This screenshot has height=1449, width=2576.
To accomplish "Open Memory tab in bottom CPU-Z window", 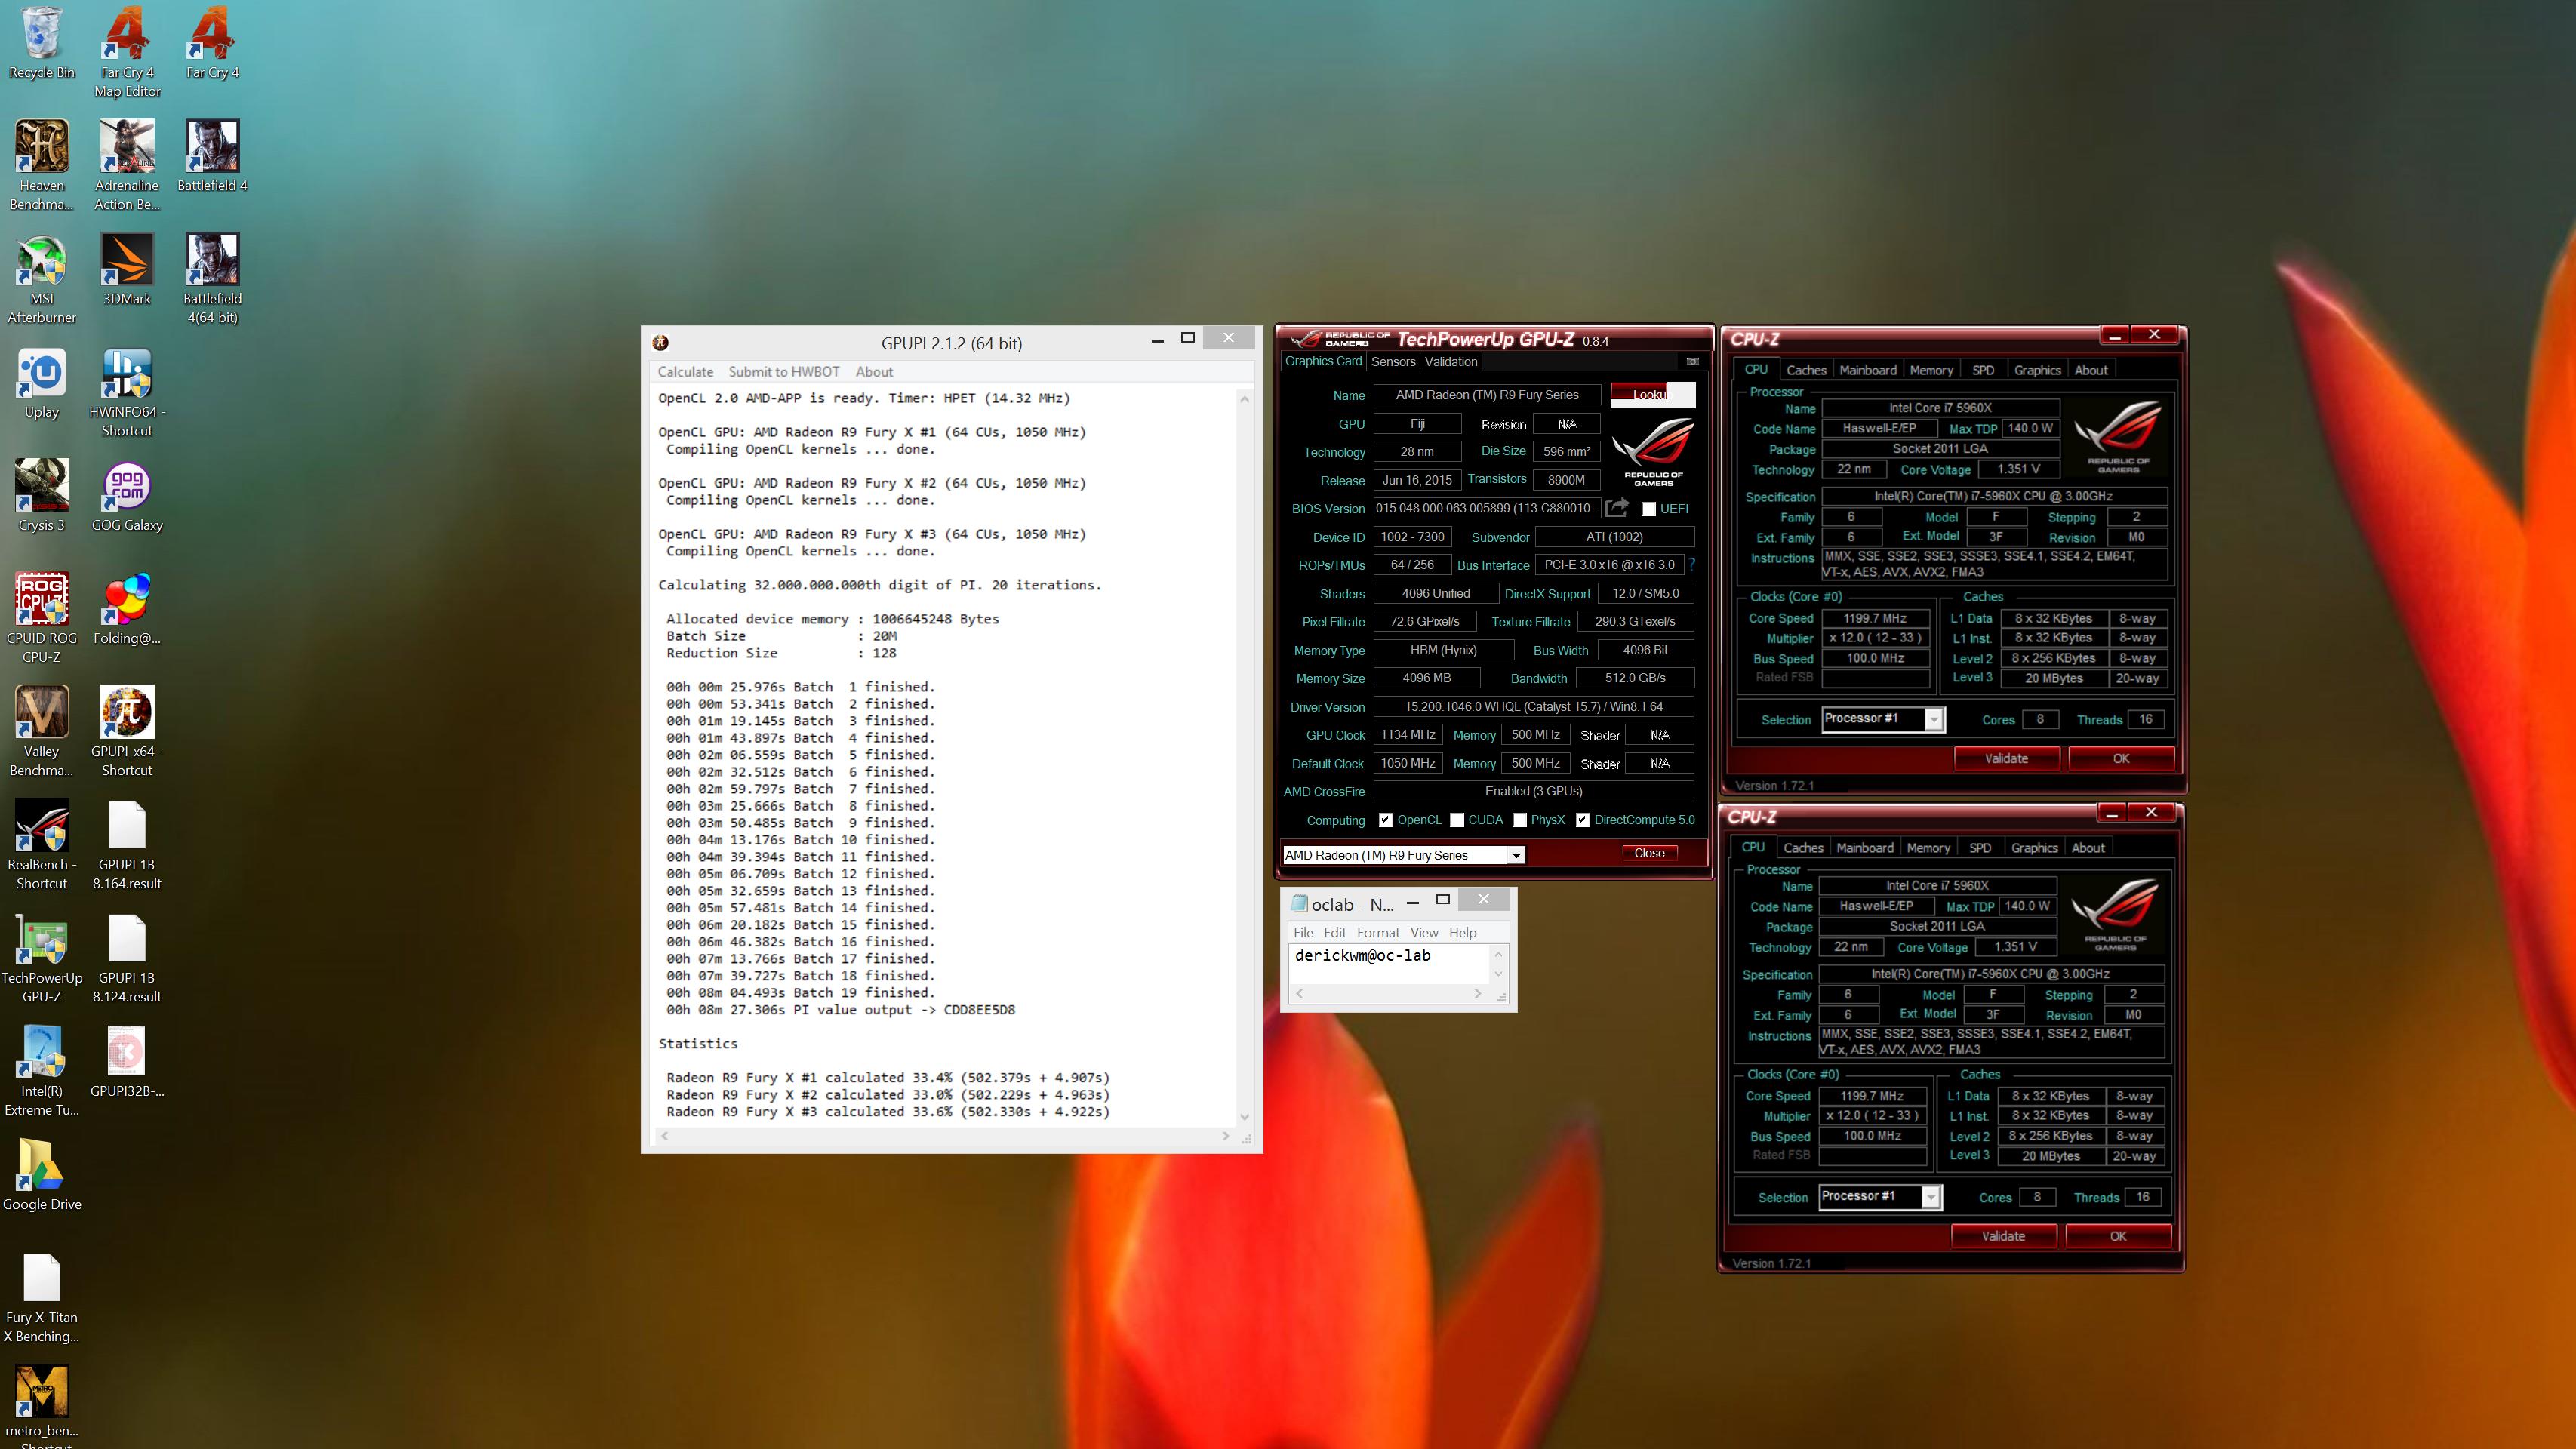I will tap(1928, 848).
